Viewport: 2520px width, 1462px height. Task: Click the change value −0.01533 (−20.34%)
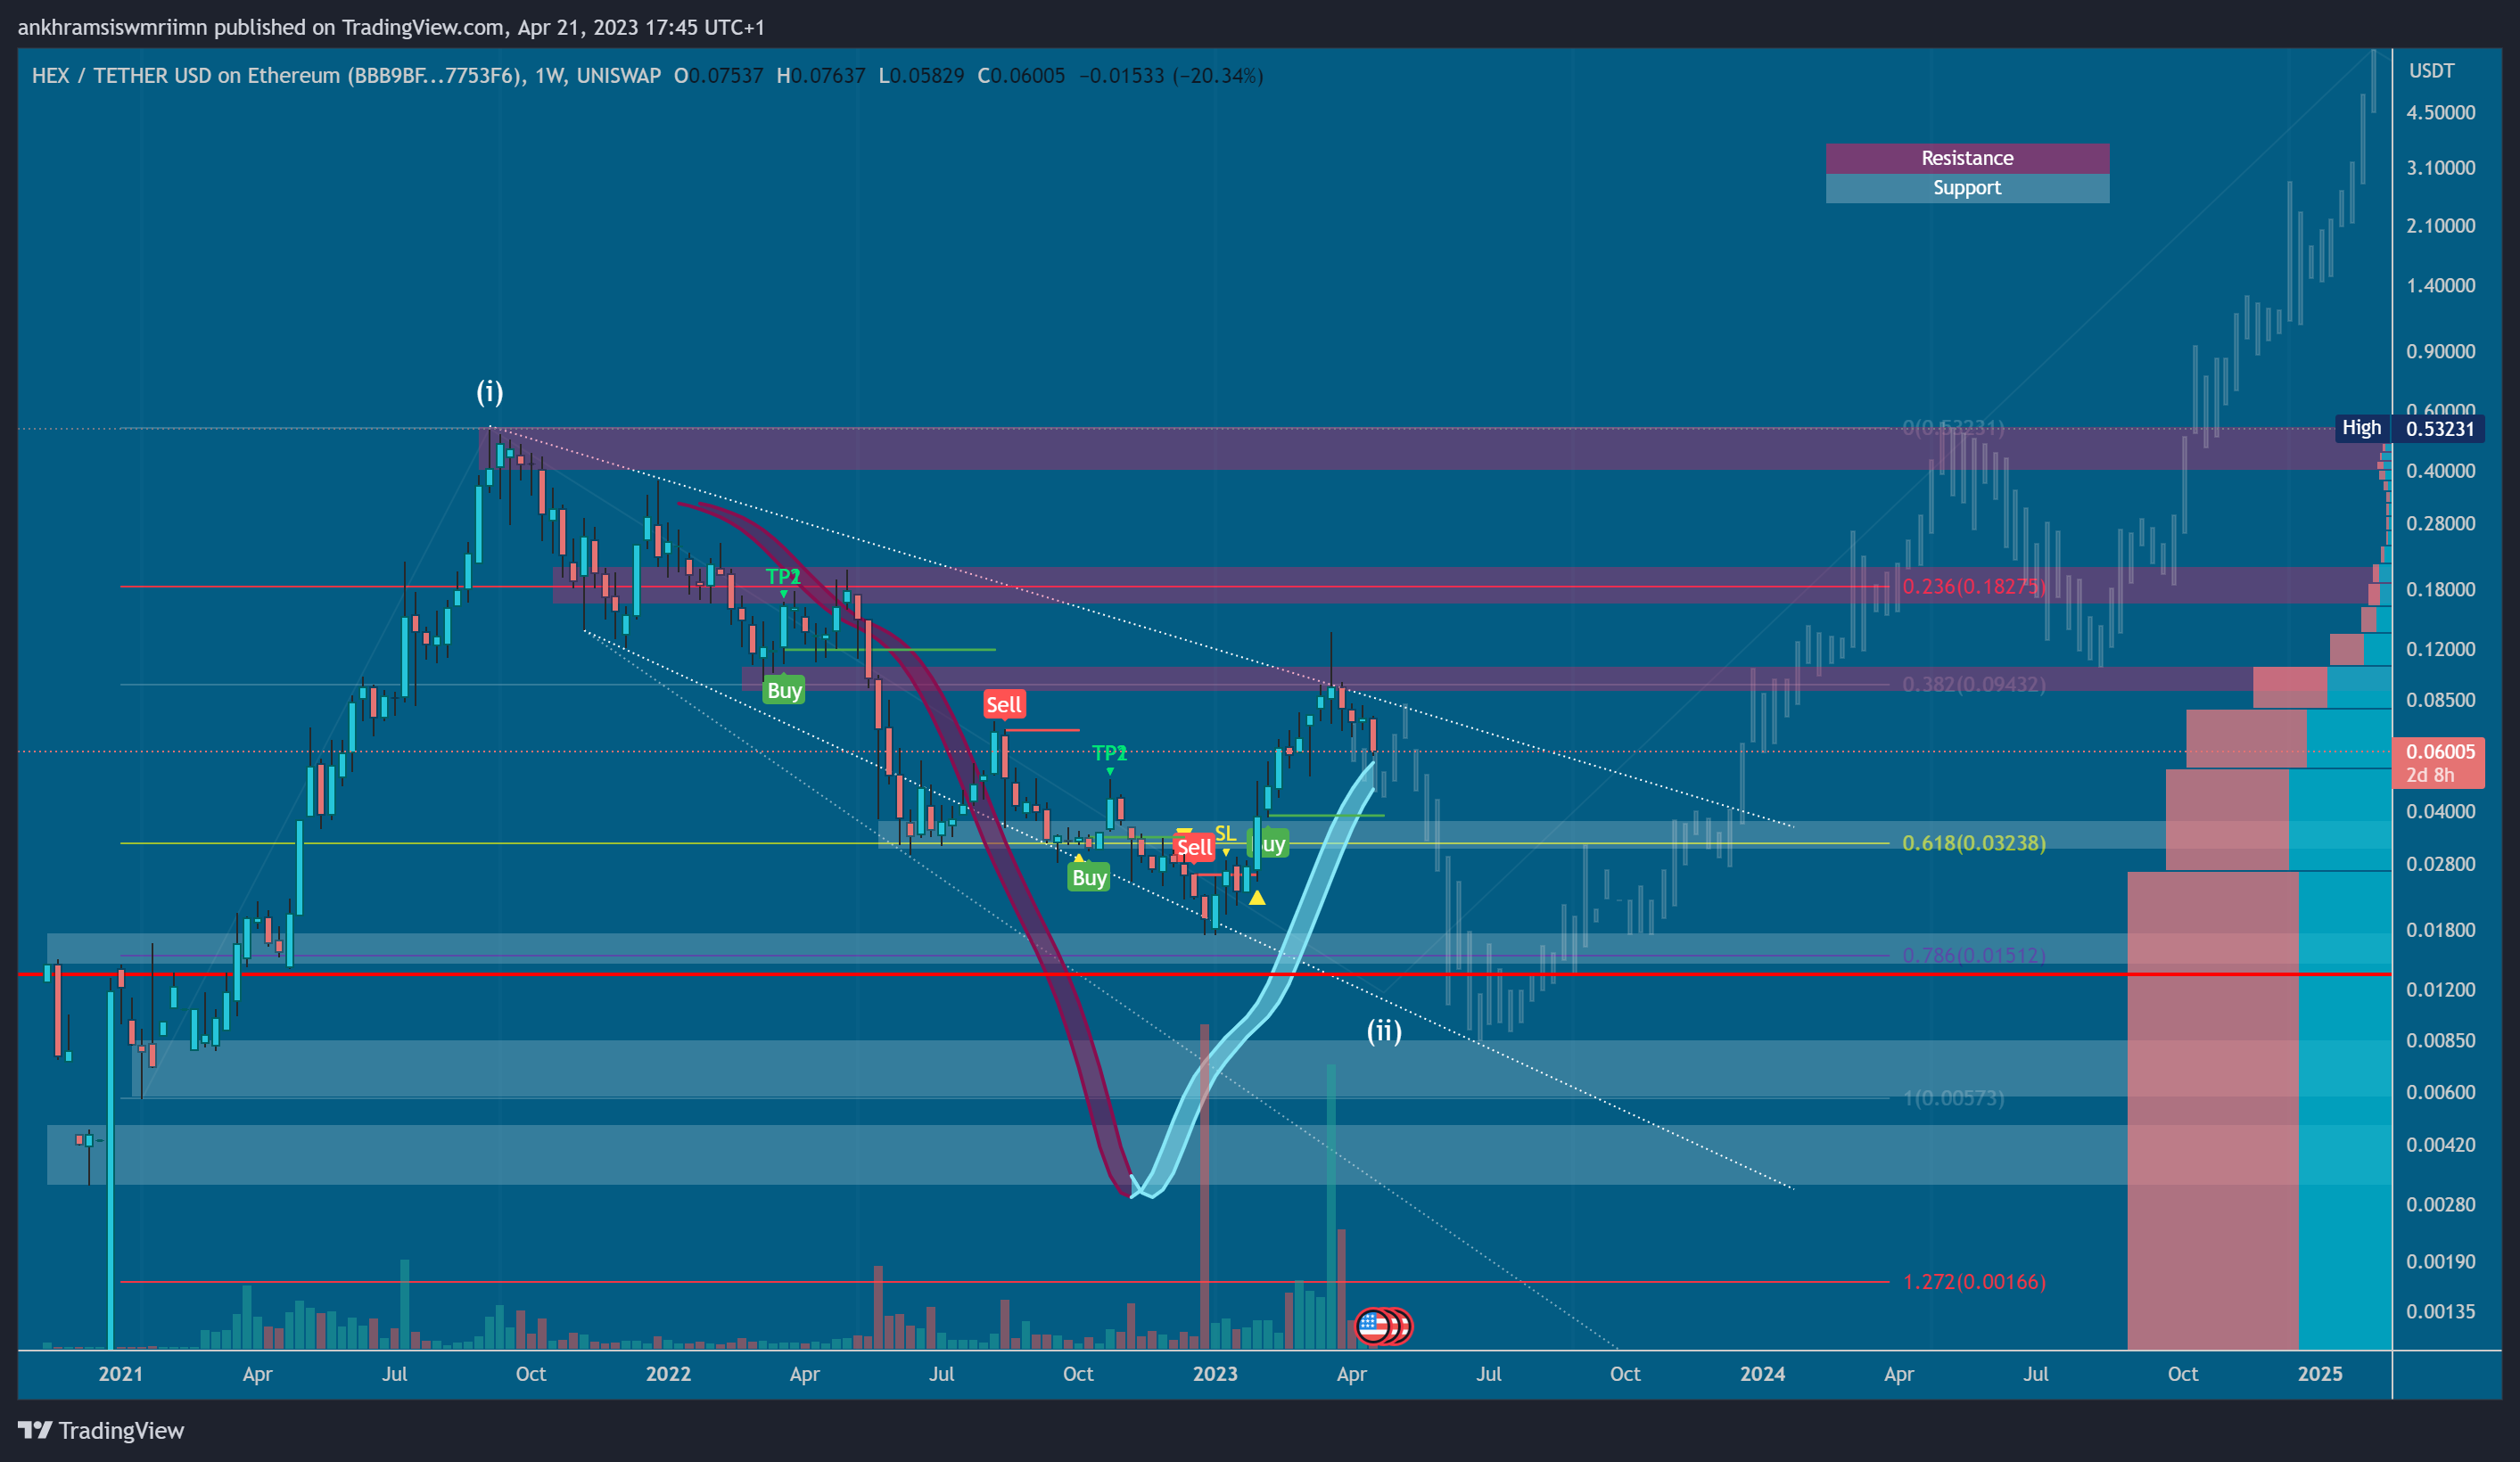click(1171, 76)
